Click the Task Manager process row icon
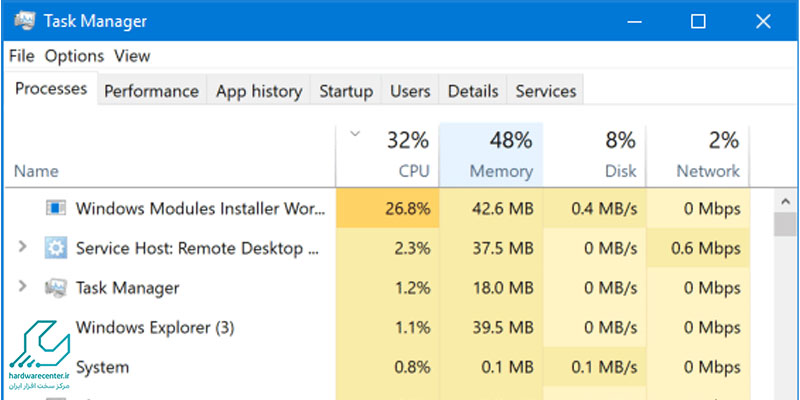 (x=55, y=288)
